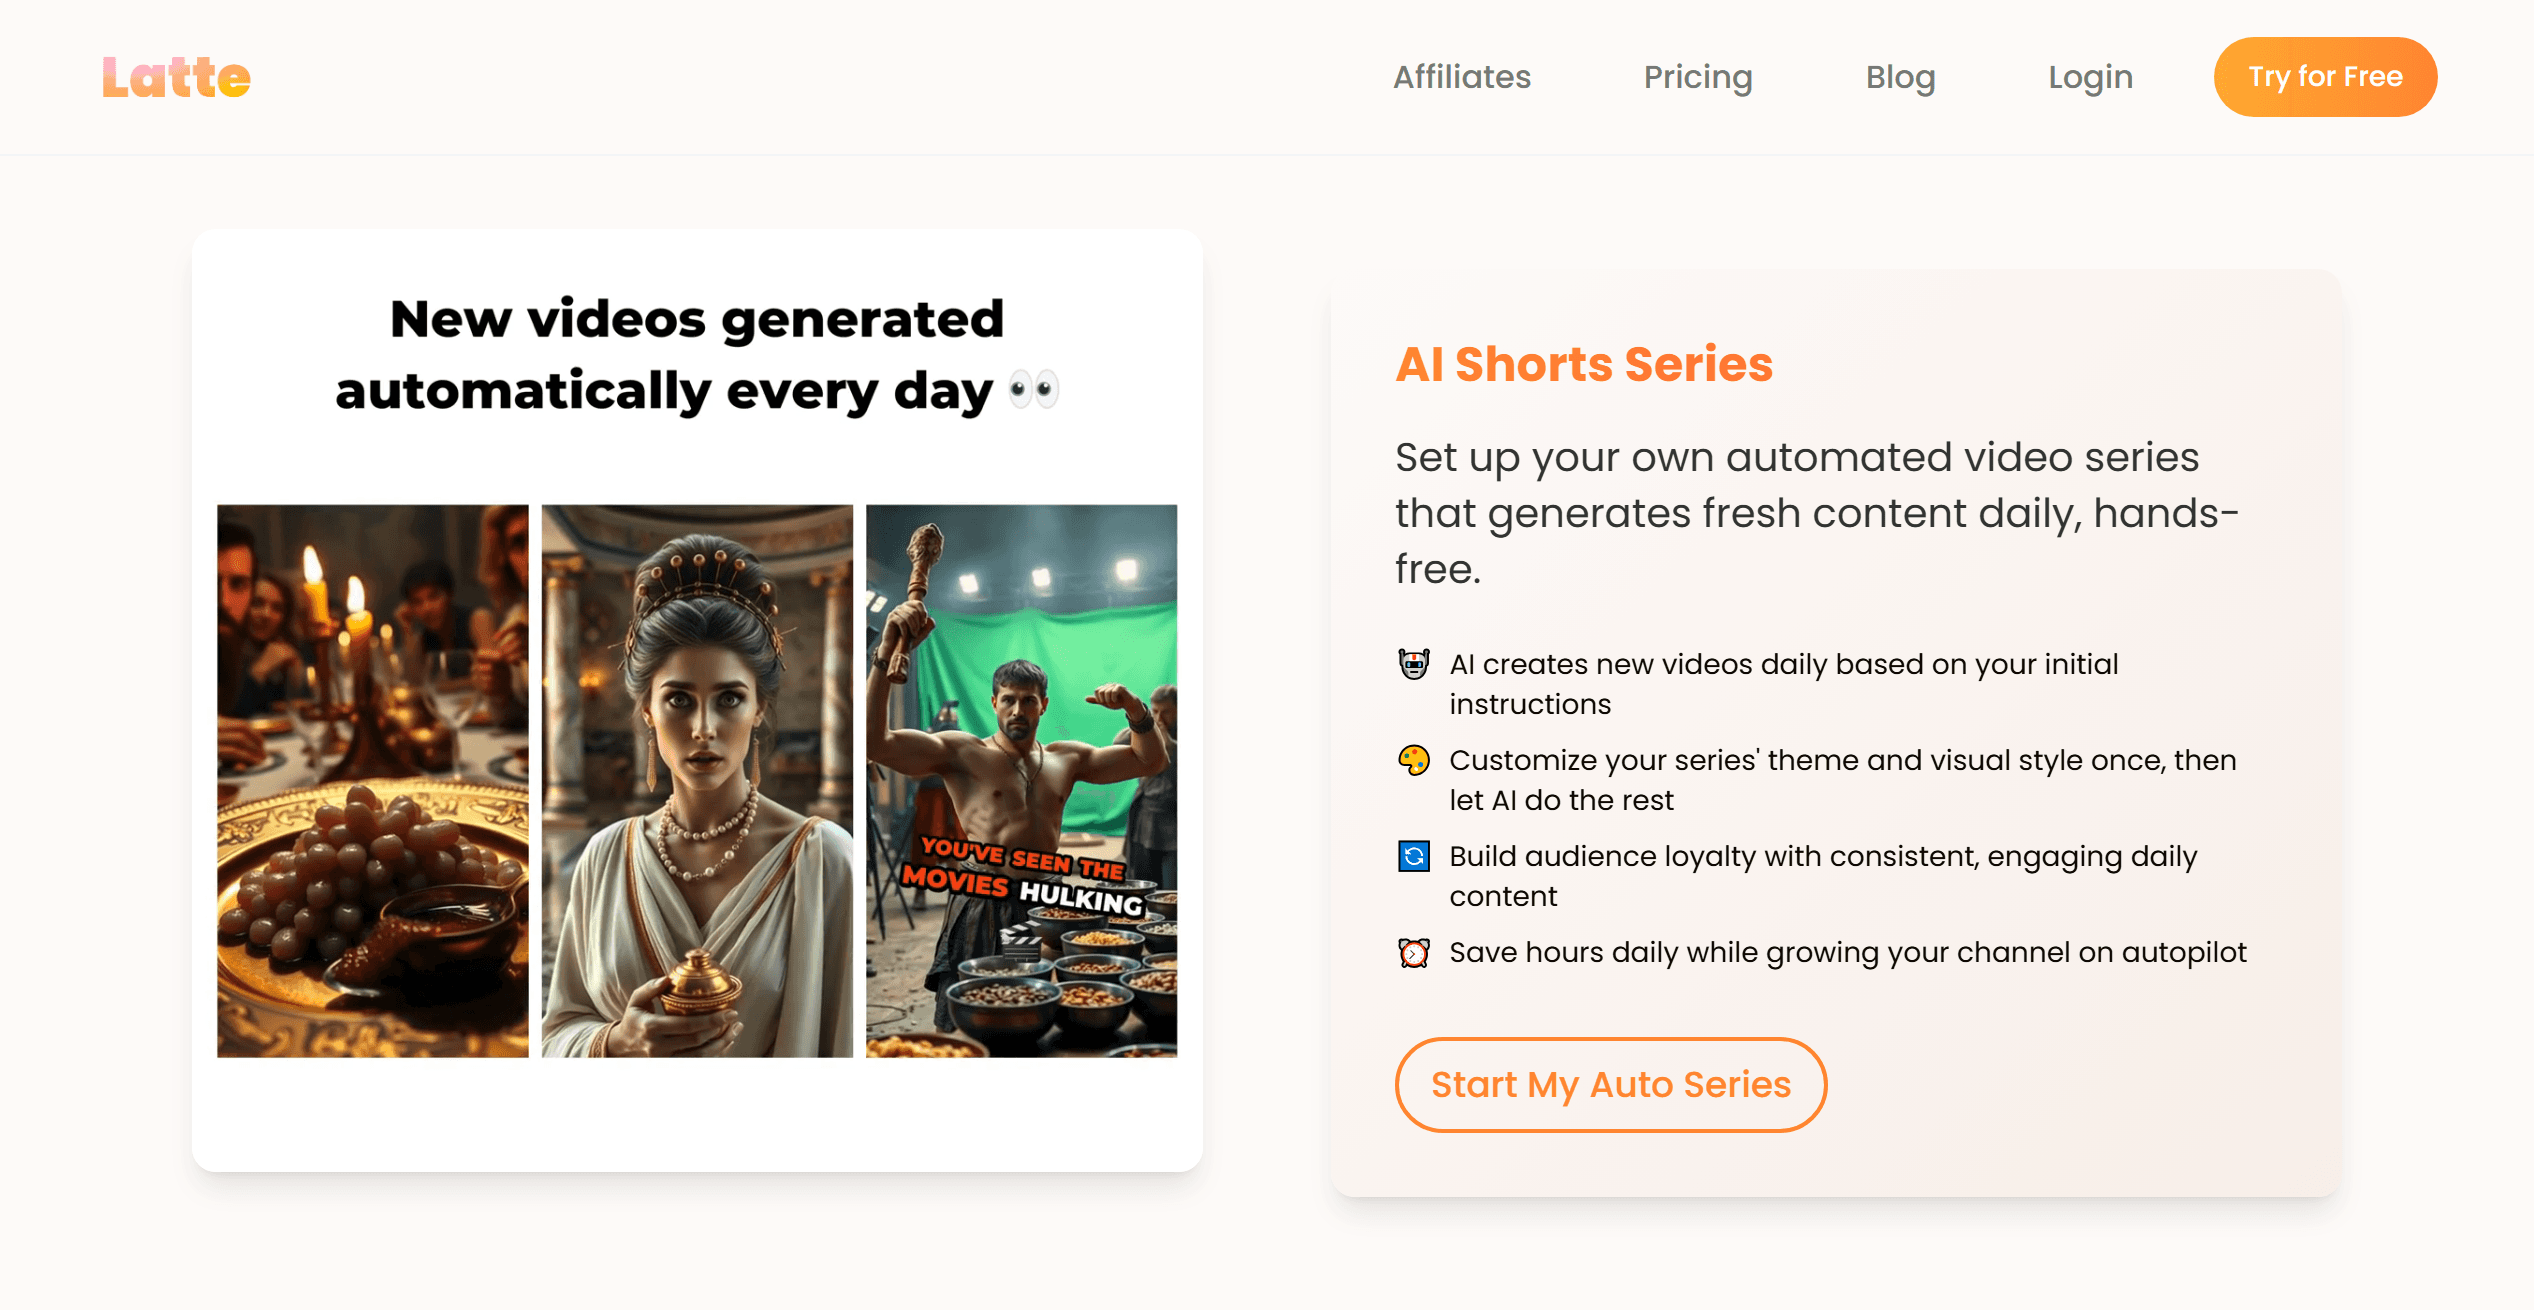Open the Blog link

click(x=1900, y=77)
